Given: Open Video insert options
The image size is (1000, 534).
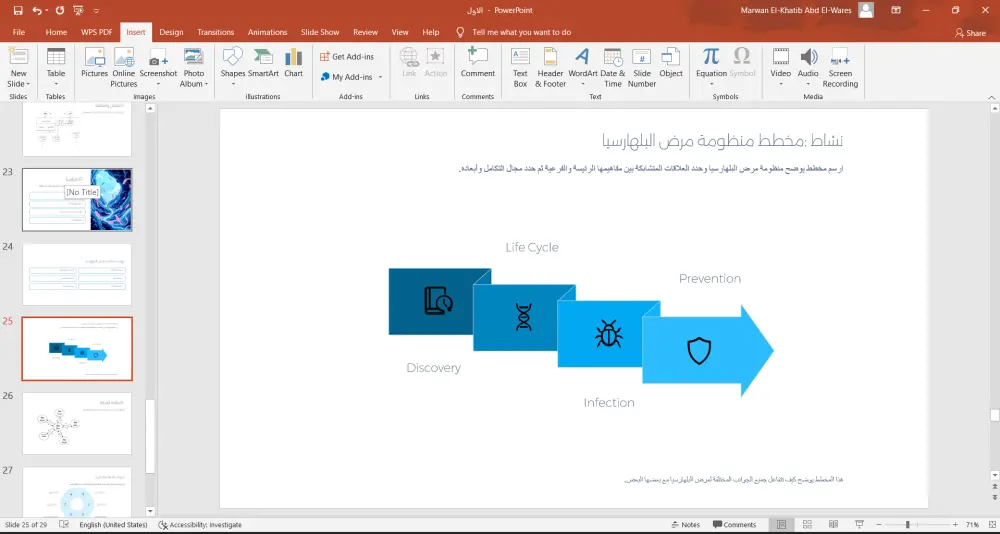Looking at the screenshot, I should 781,67.
